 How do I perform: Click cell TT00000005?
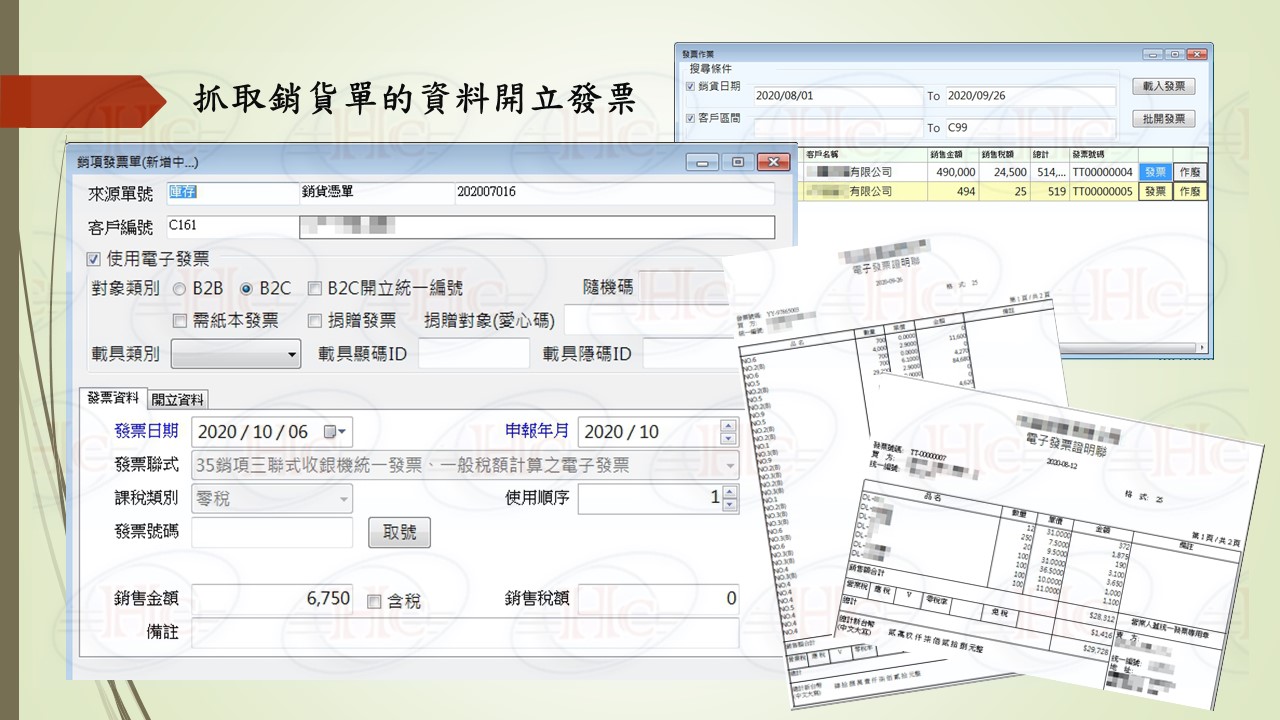coord(1103,192)
